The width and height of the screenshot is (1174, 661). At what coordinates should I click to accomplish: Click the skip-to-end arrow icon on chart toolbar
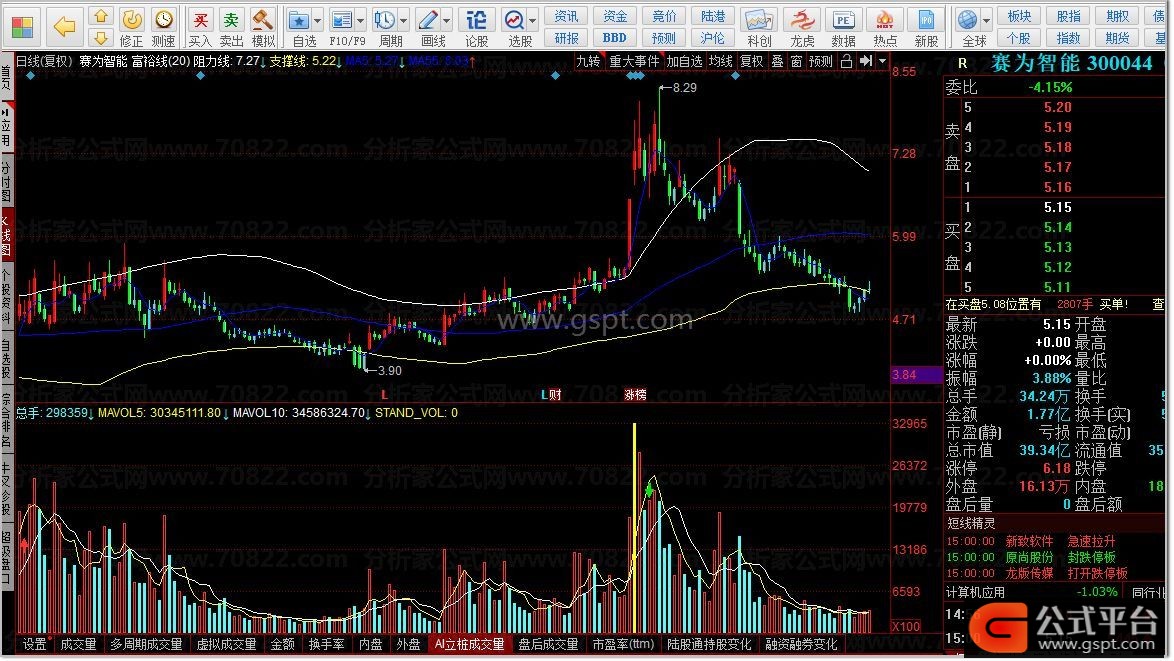[x=866, y=61]
